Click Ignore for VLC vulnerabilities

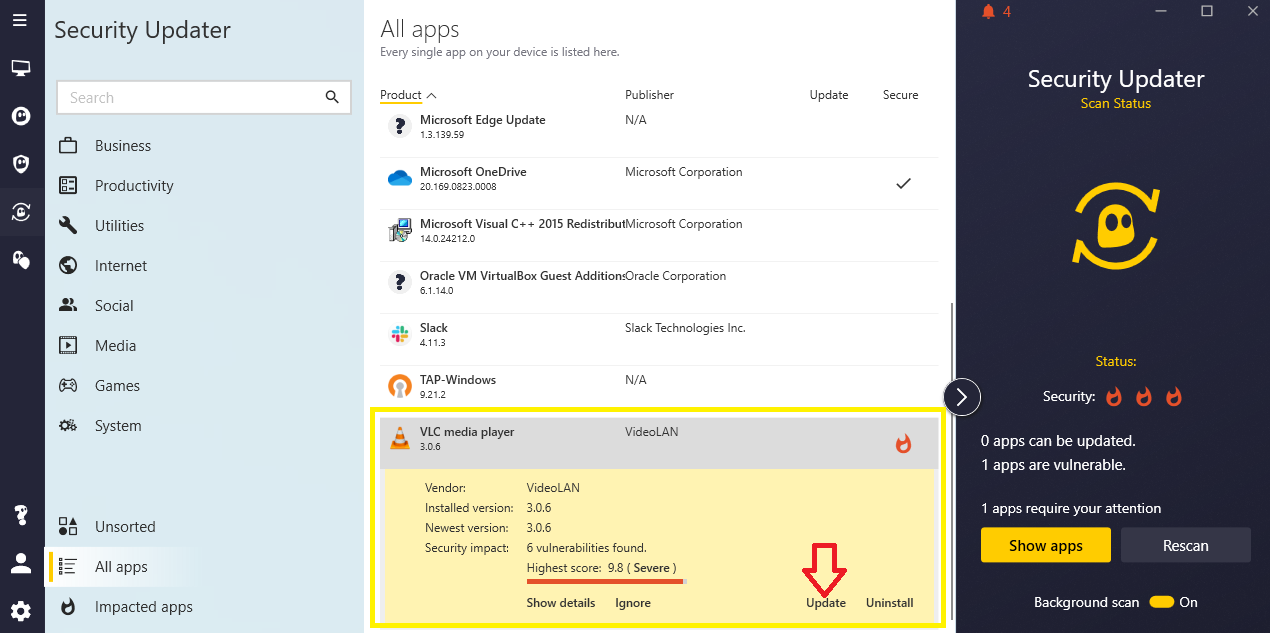633,603
